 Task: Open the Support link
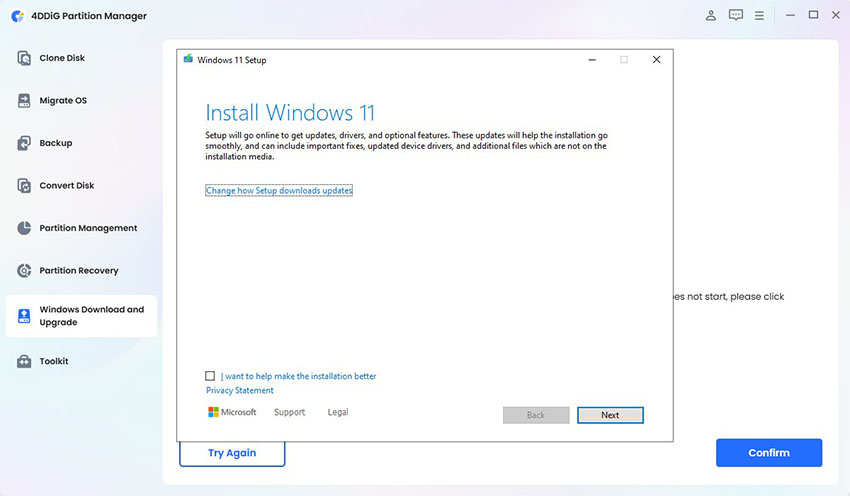coord(289,412)
